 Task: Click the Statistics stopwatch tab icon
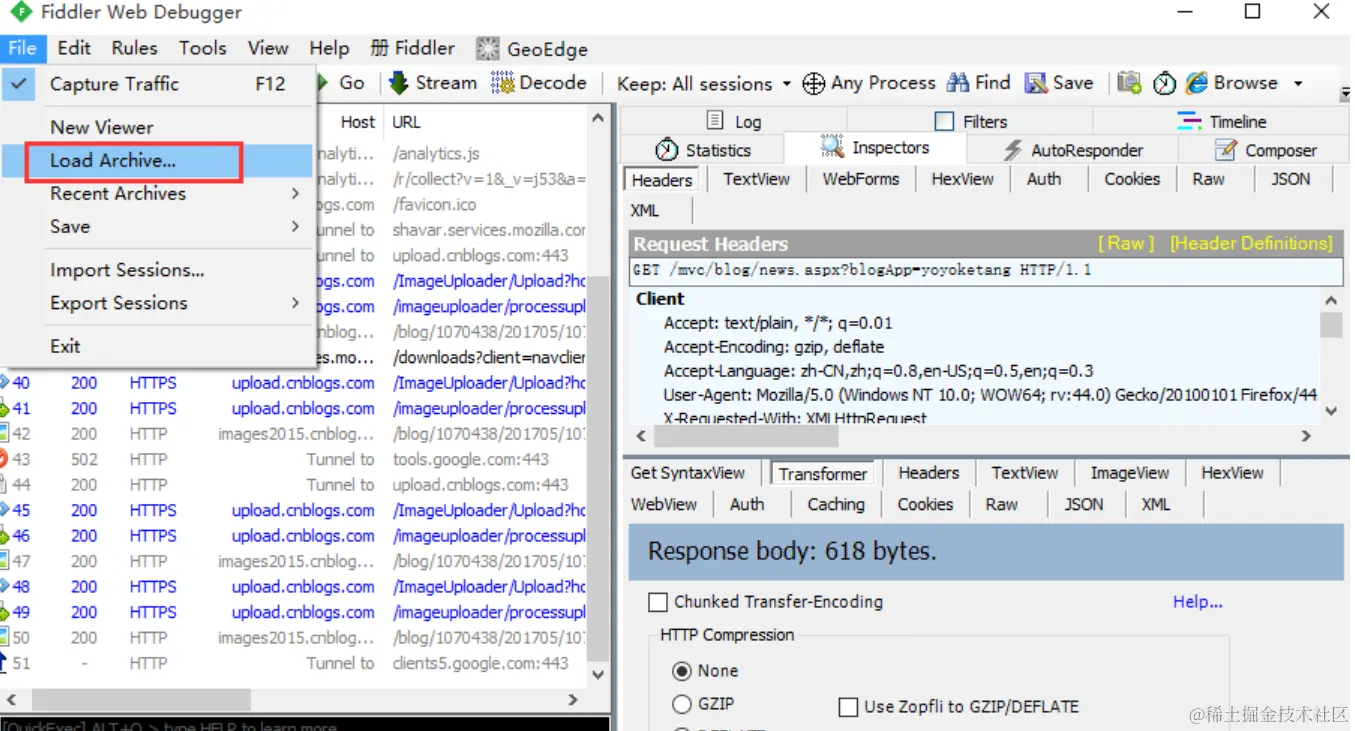(667, 150)
